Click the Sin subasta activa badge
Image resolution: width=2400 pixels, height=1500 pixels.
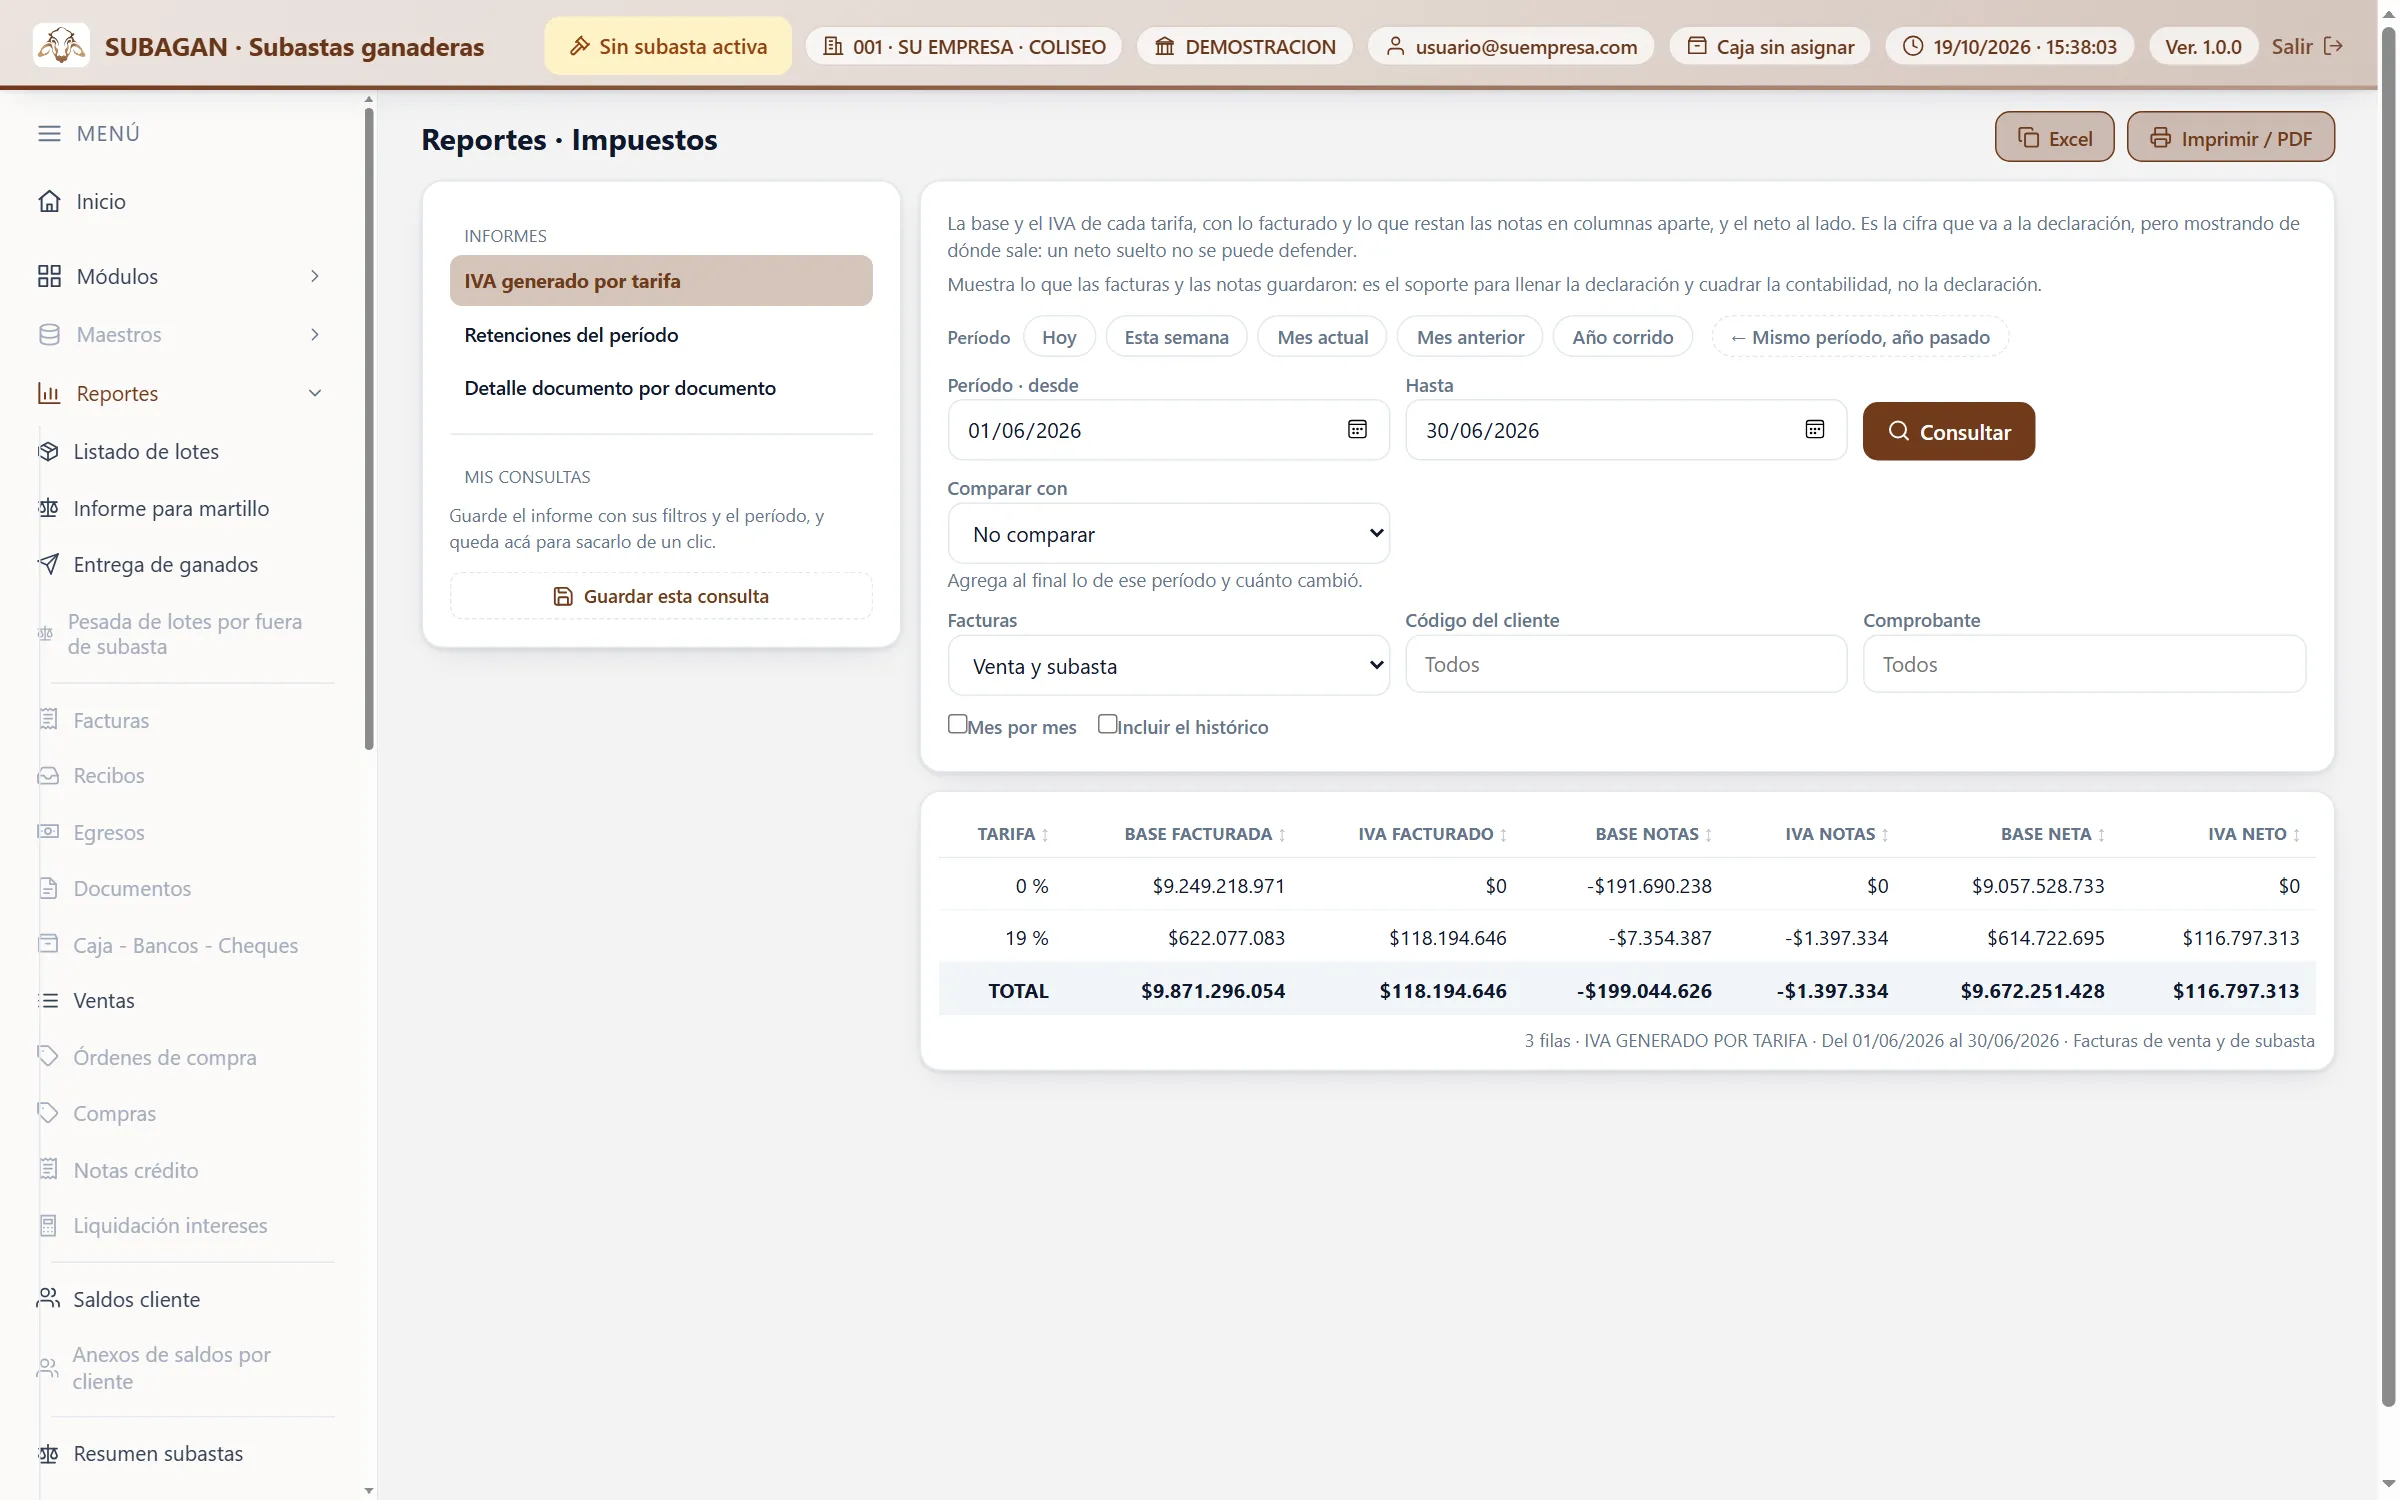668,46
